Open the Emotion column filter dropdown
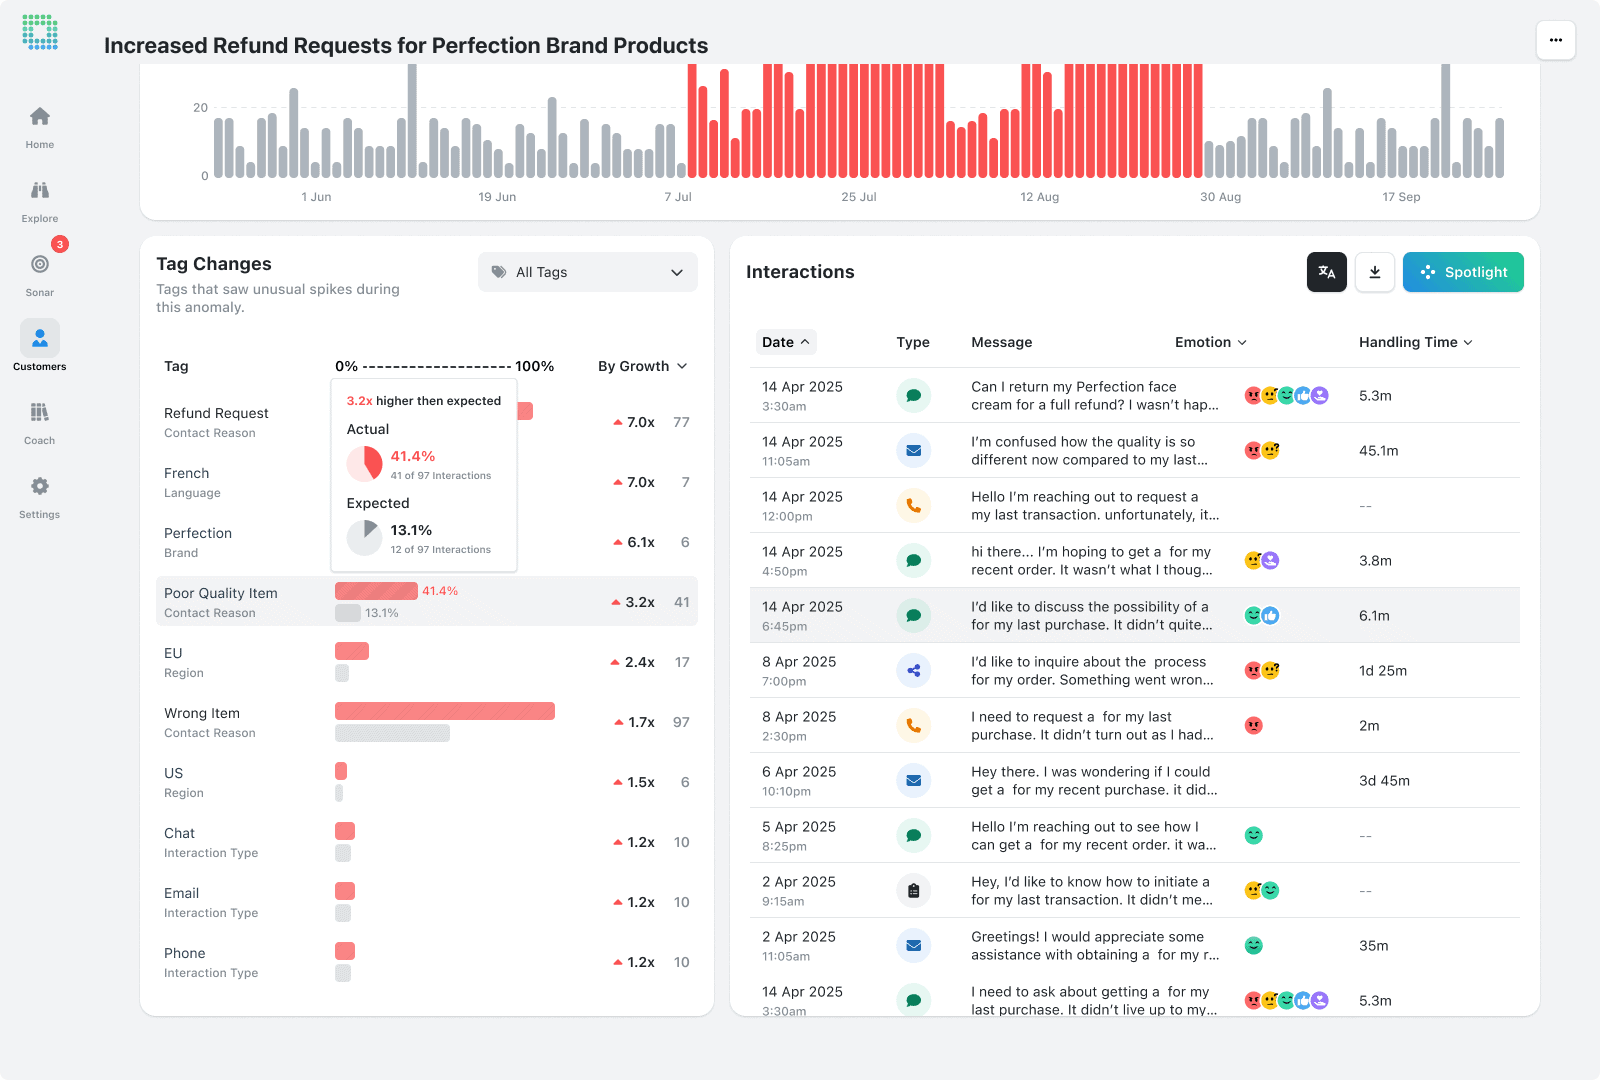1600x1080 pixels. (x=1211, y=342)
